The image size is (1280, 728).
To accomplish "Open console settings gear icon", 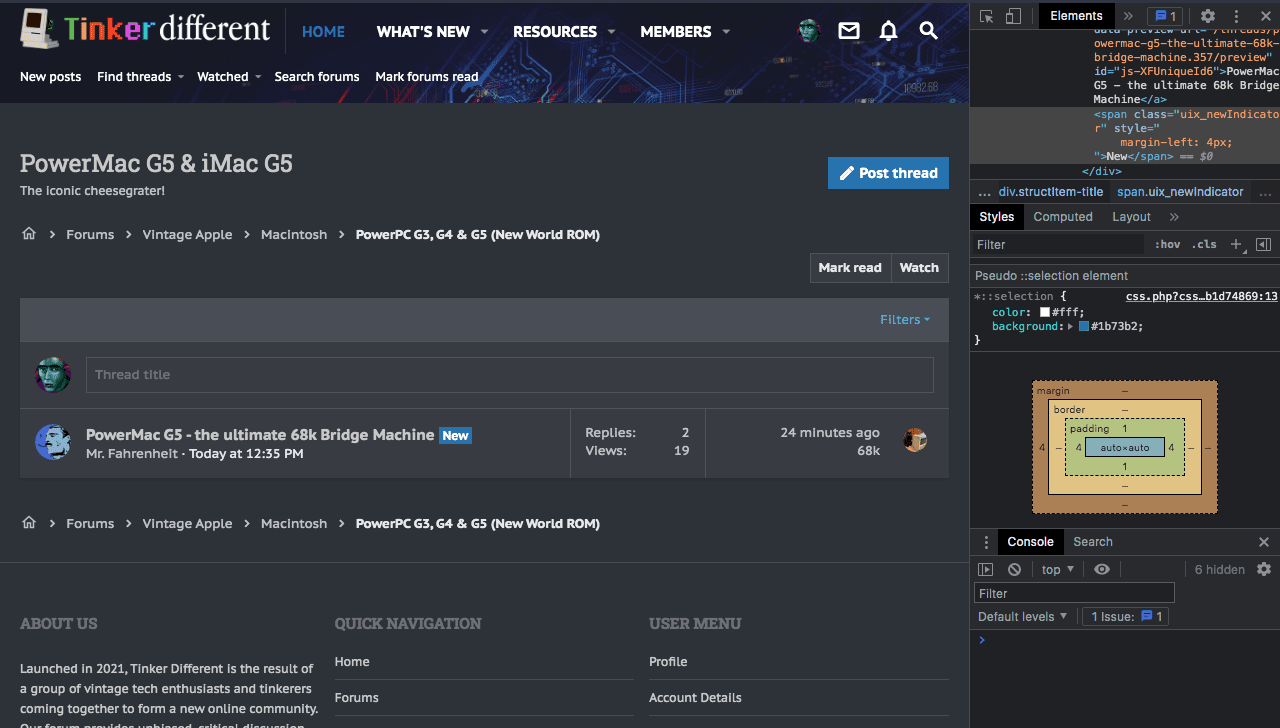I will (1264, 569).
